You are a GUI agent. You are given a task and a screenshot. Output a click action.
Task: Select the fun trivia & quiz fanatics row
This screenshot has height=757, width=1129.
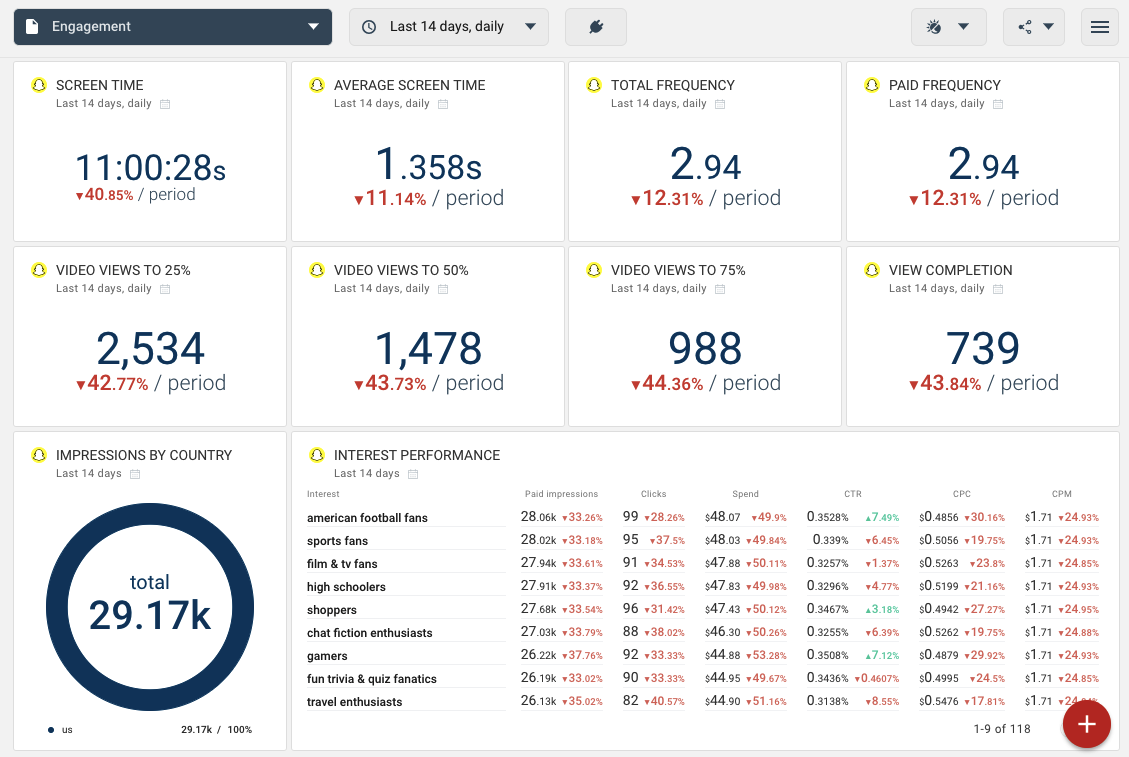[x=704, y=678]
